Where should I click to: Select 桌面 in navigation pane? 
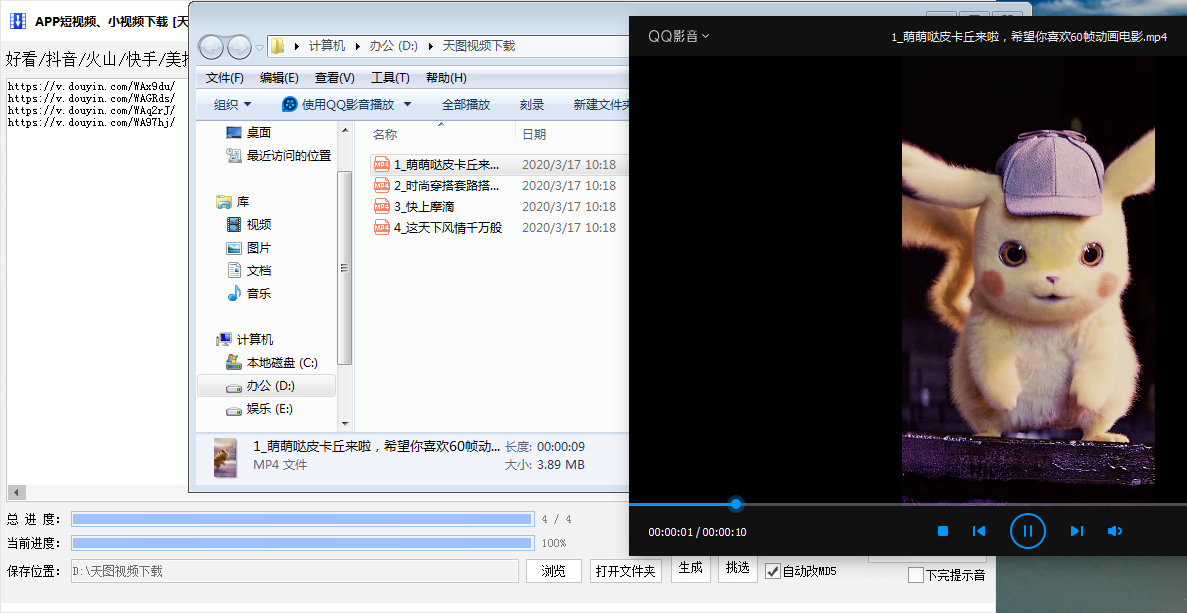(x=249, y=132)
